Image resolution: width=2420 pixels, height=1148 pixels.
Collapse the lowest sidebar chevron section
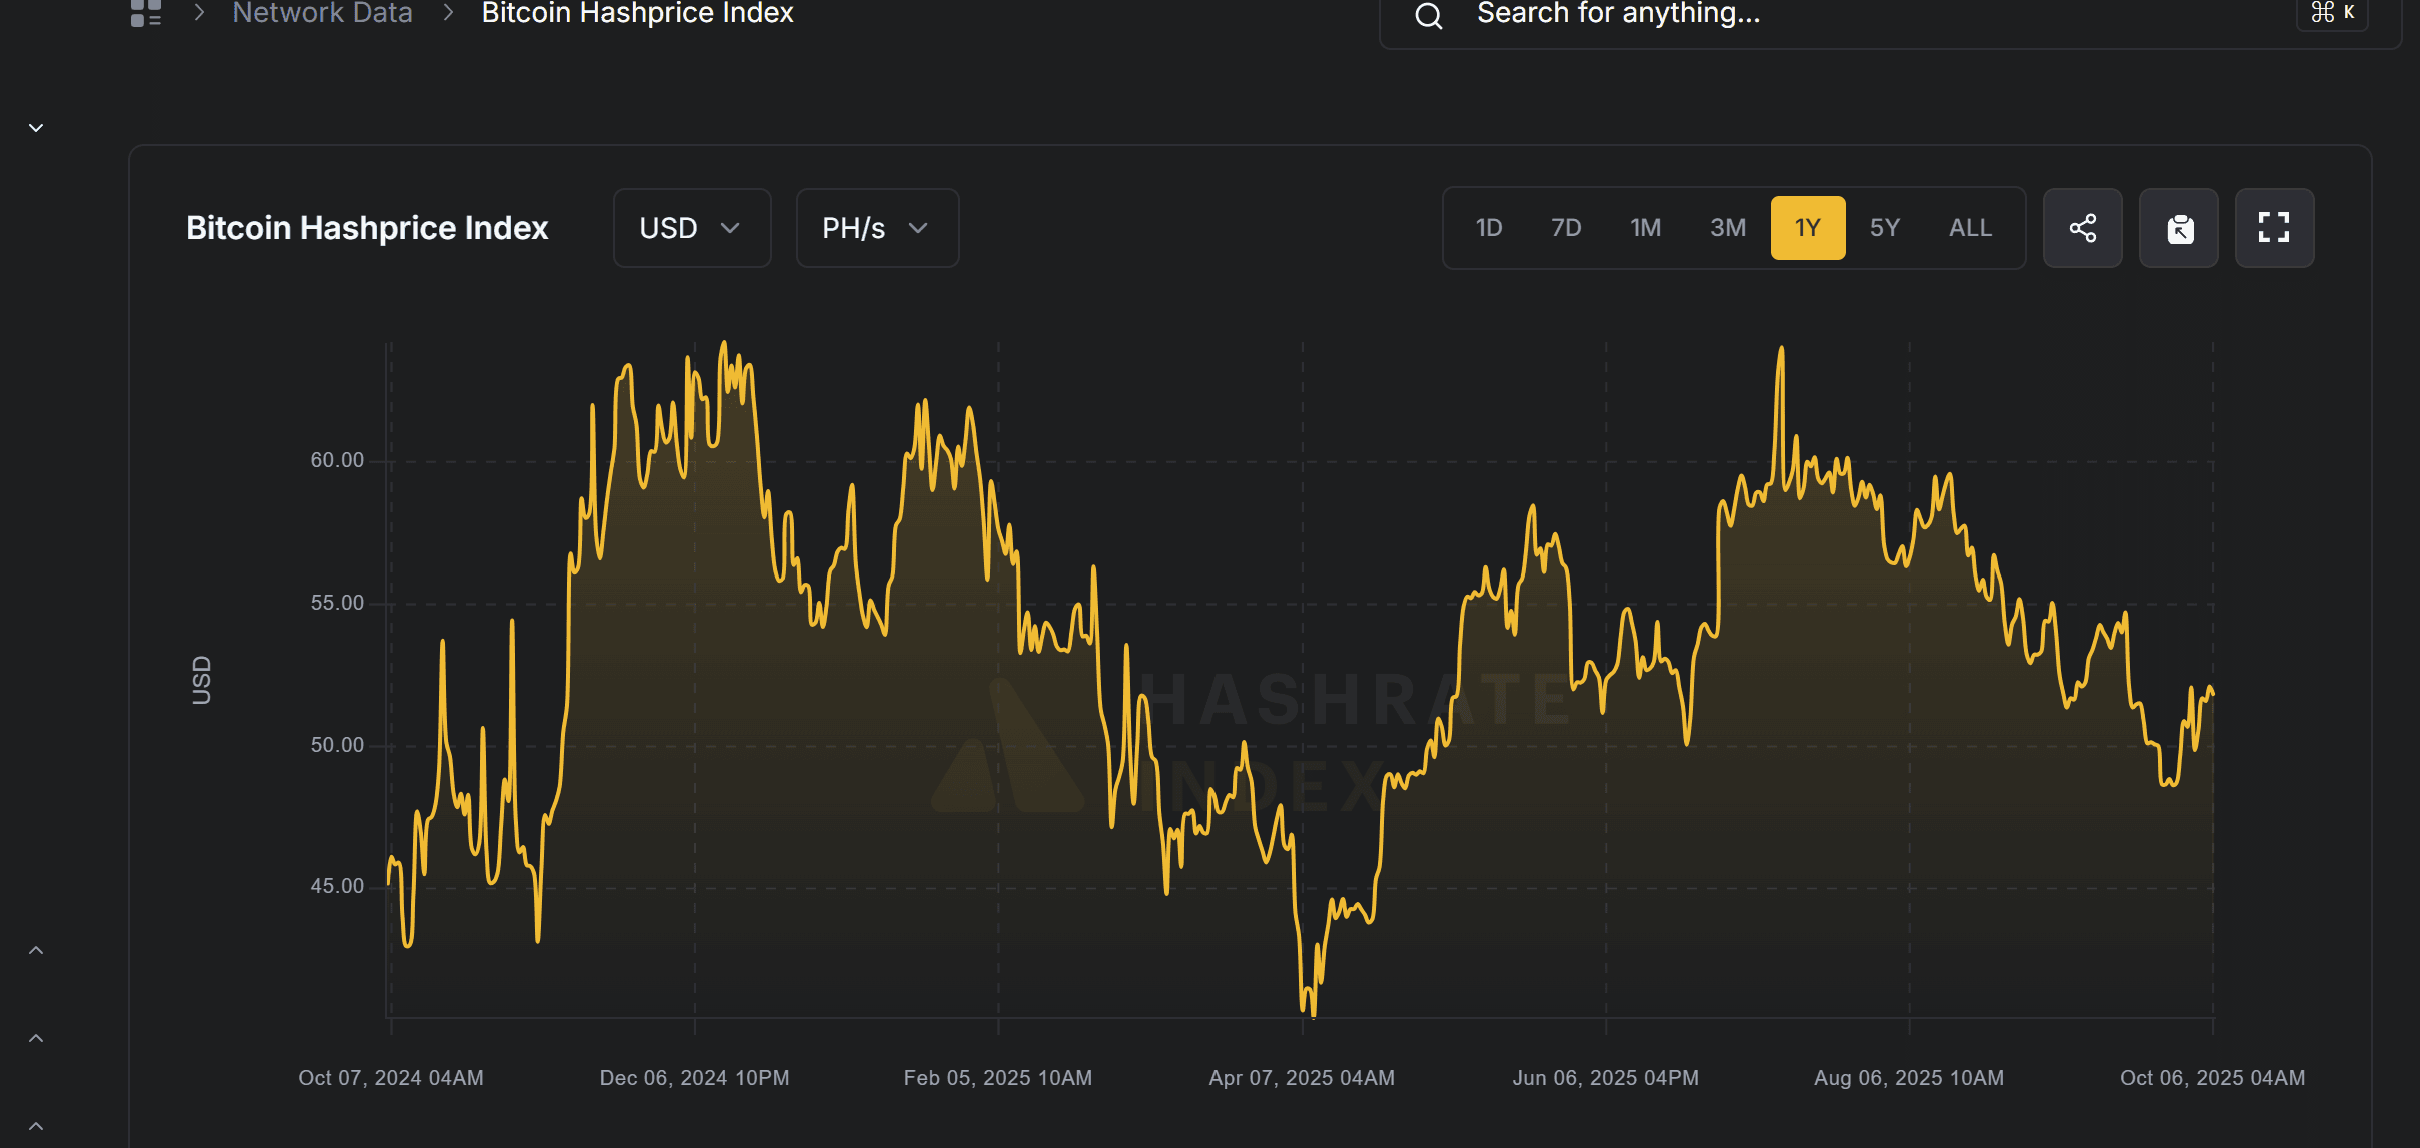[36, 1126]
